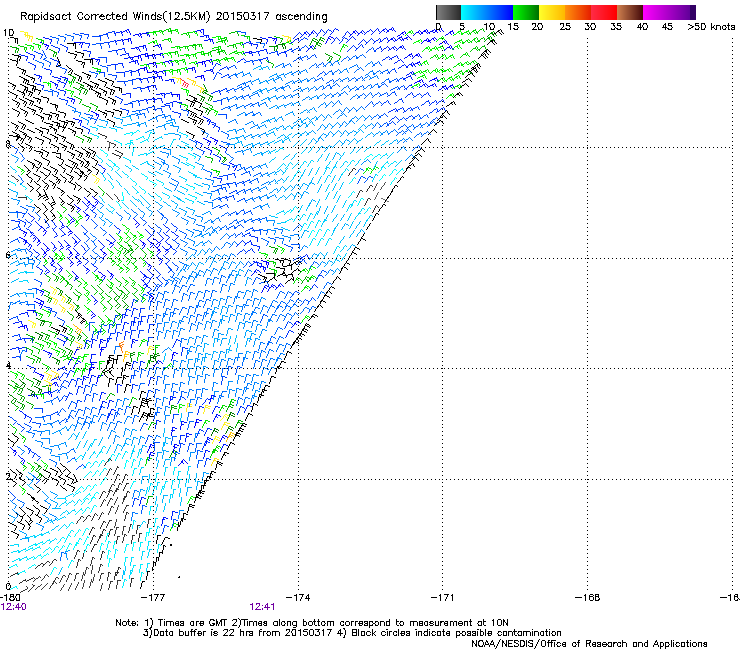Click the '-177' longitude axis label
740x650 pixels.
tap(153, 598)
